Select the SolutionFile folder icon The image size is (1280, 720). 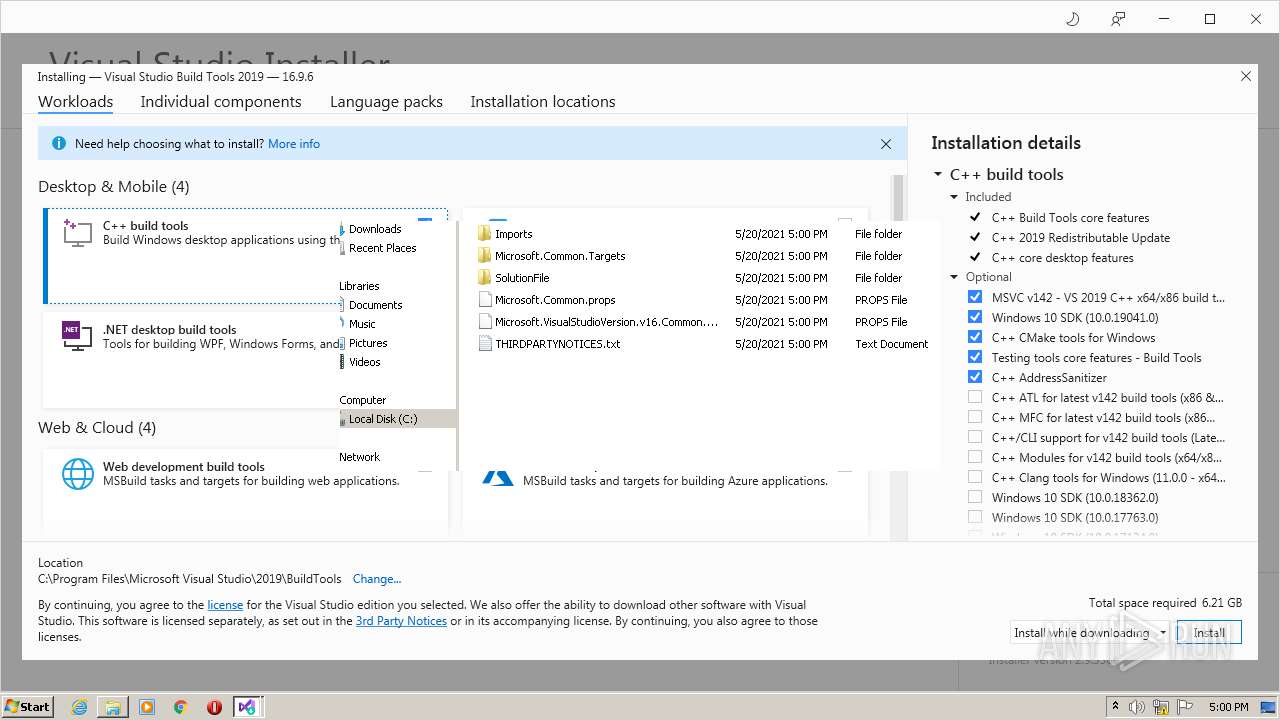pos(485,278)
